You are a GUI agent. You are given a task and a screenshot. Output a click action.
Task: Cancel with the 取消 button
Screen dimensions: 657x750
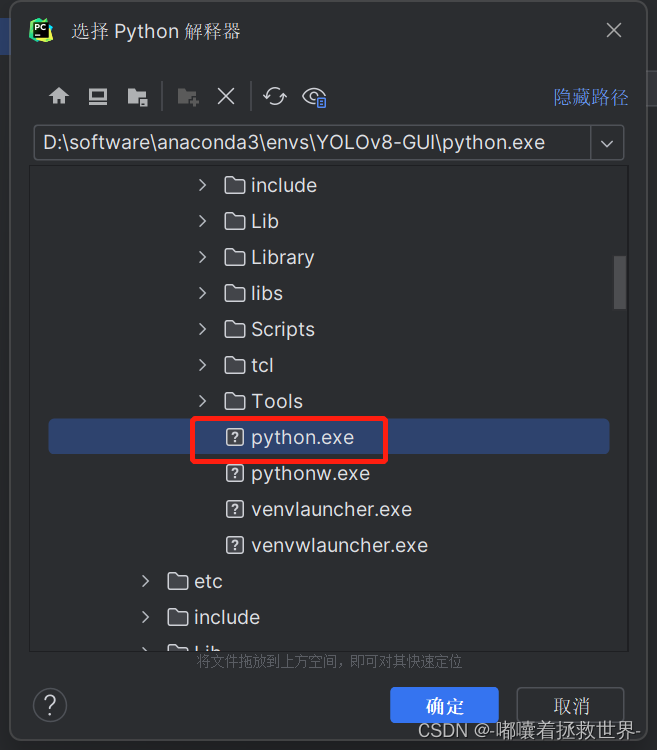(x=570, y=705)
